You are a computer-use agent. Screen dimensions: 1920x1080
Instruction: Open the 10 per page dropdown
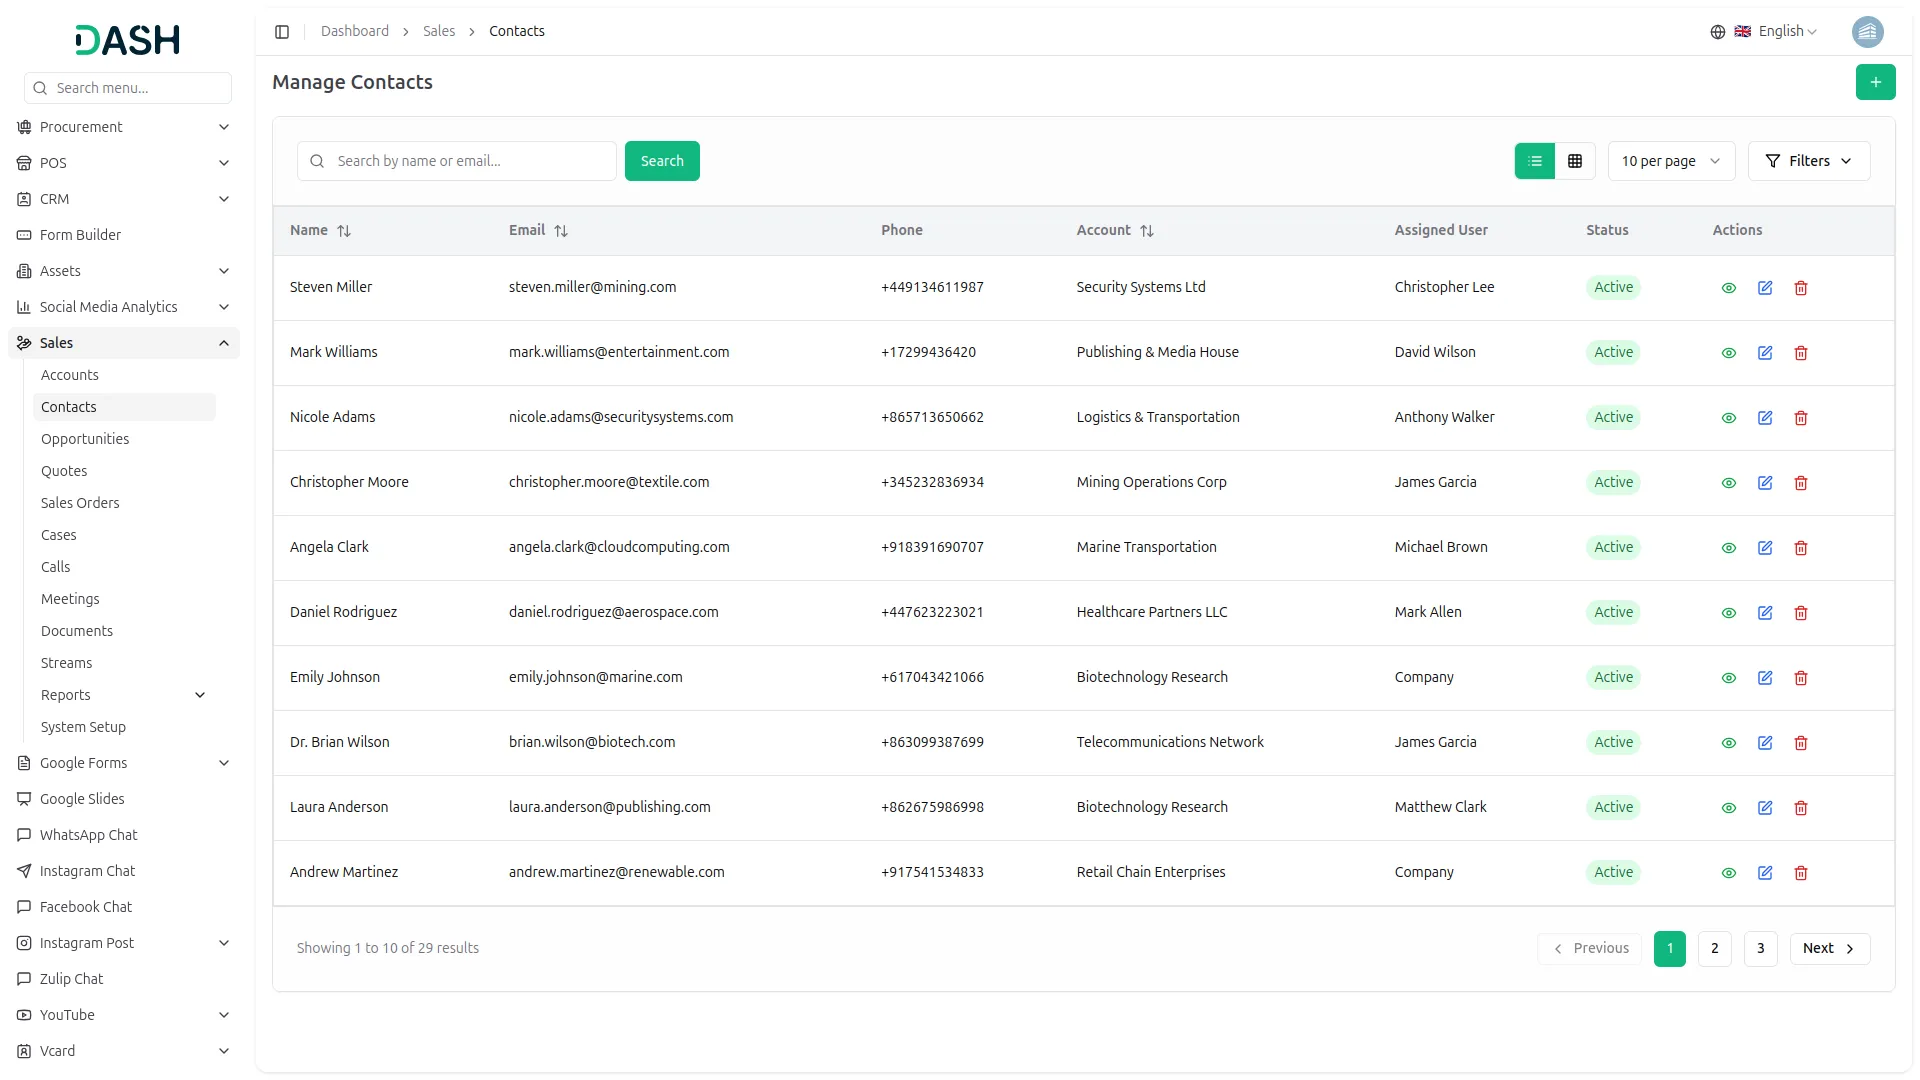(1670, 161)
